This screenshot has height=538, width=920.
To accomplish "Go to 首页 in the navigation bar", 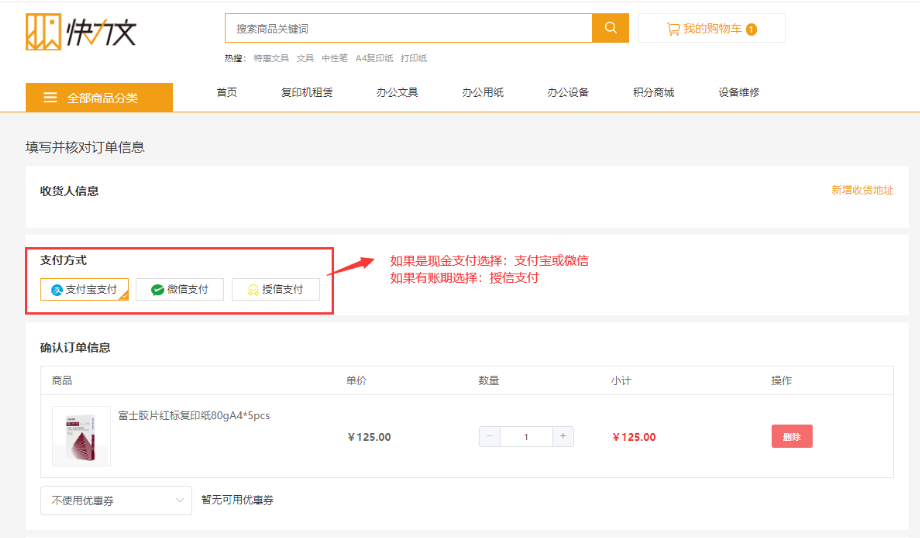I will (x=227, y=93).
